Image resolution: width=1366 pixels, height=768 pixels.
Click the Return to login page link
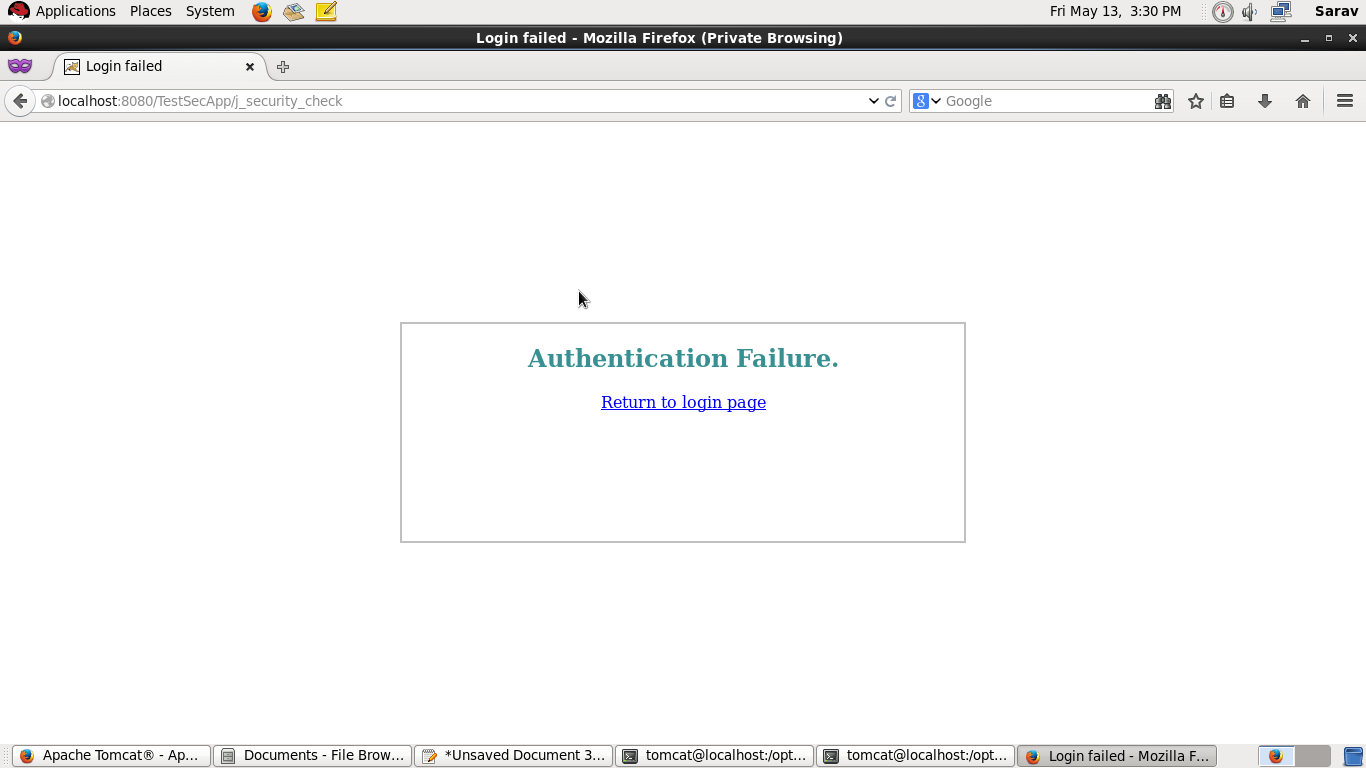[x=683, y=402]
